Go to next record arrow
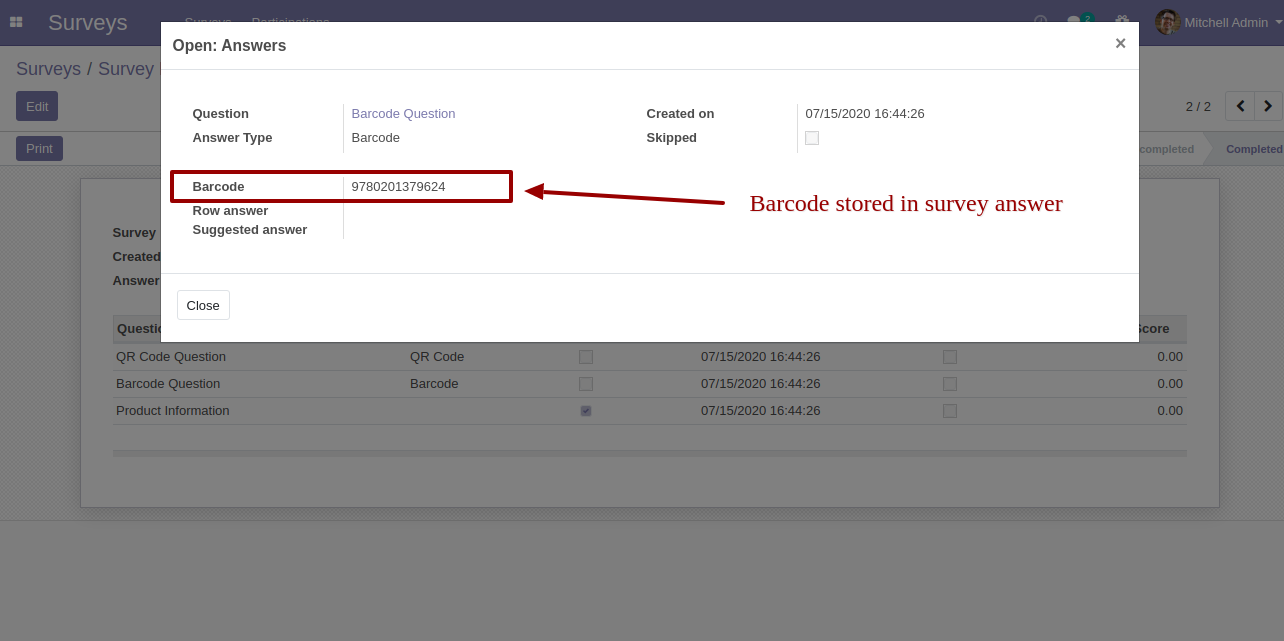This screenshot has height=641, width=1284. pos(1268,106)
